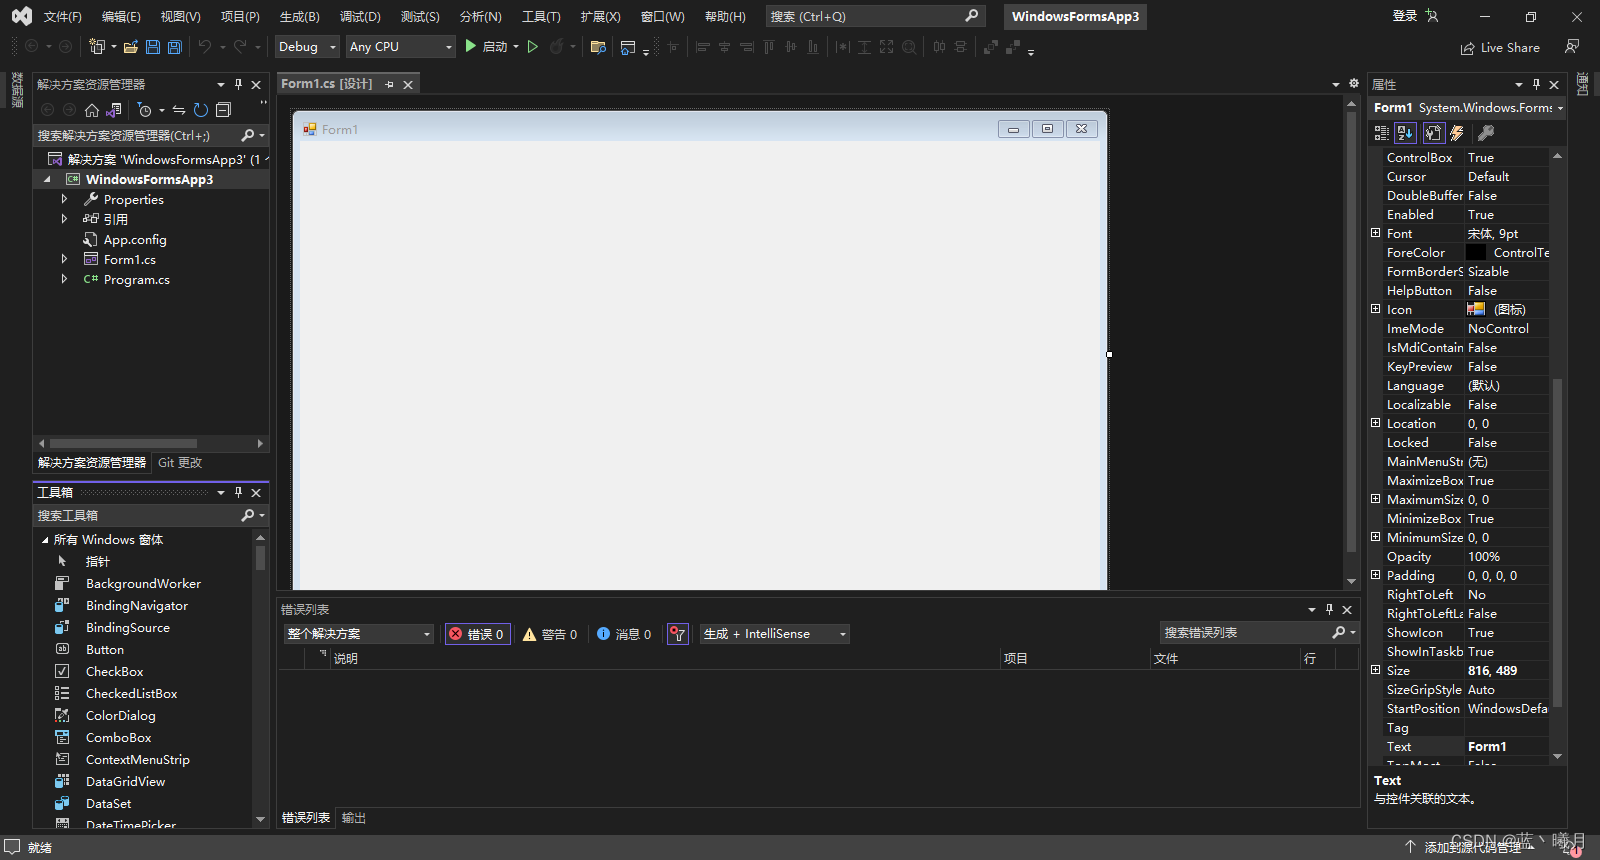Create a new project from the toolbar

(96, 47)
